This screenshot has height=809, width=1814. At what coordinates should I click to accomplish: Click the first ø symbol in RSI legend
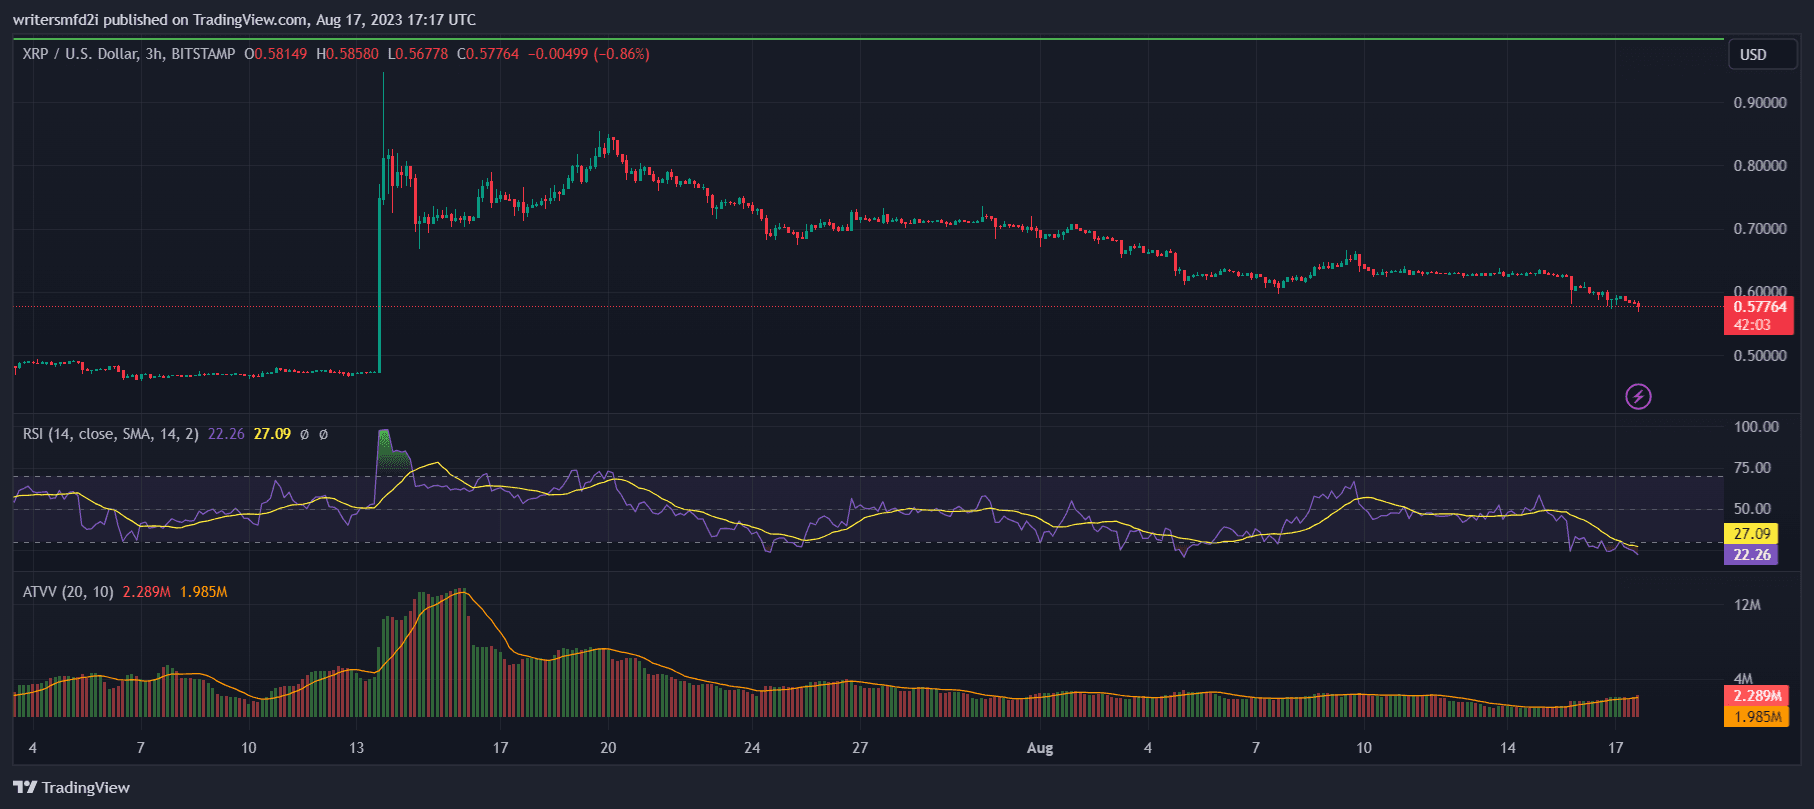305,434
